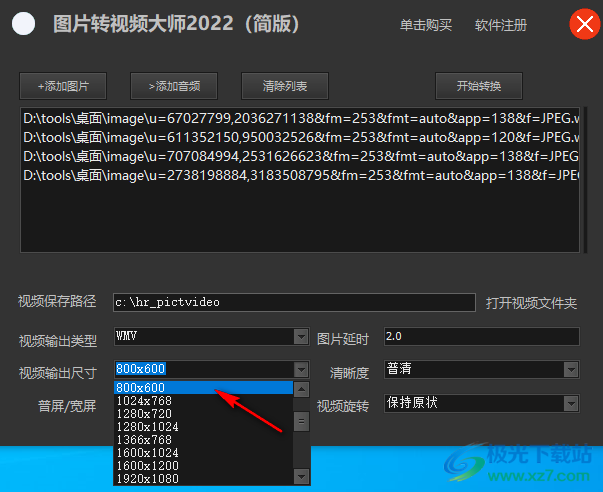Select 1280x720 in the size list

[x=204, y=414]
